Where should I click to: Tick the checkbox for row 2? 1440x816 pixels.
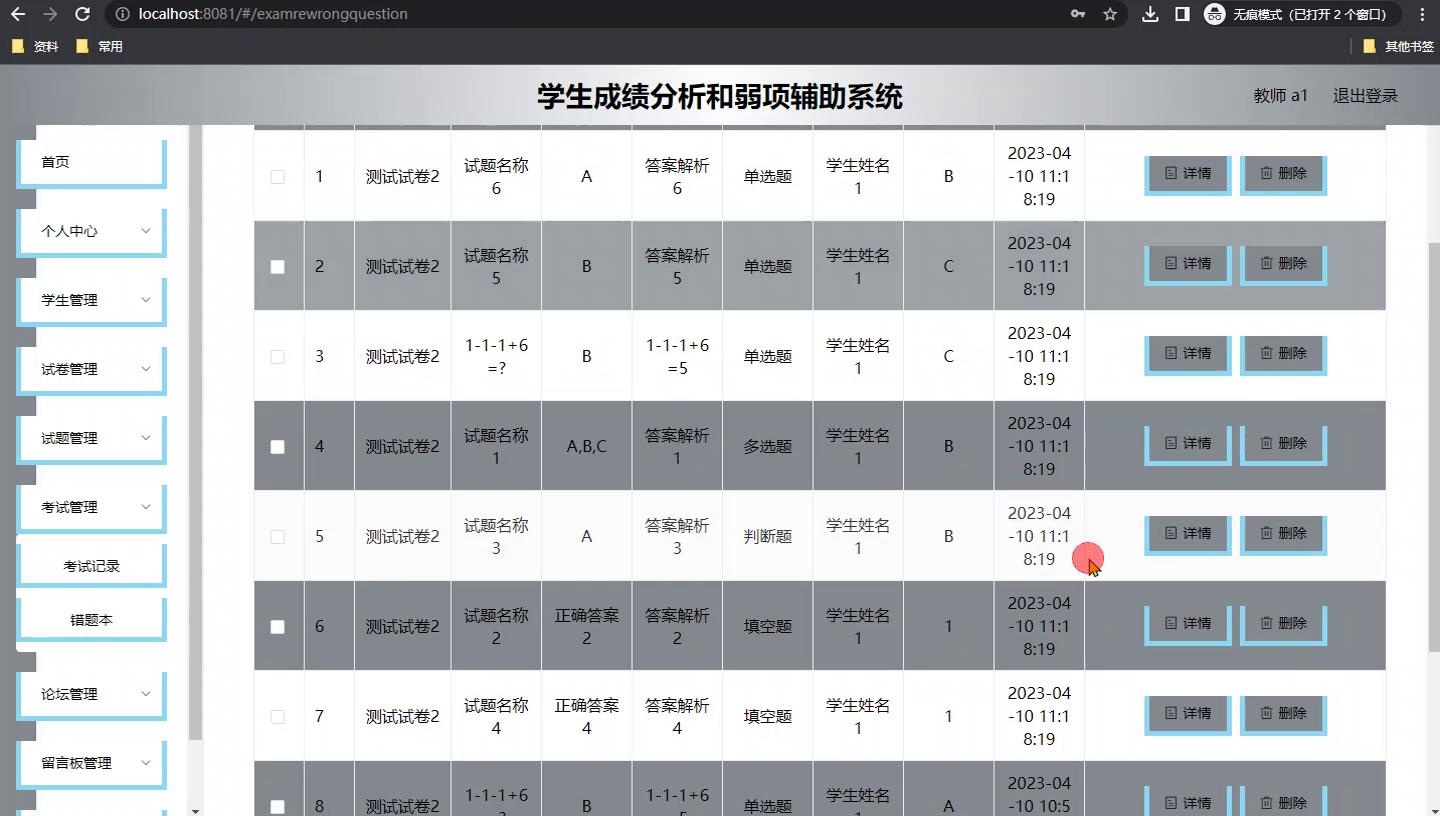[x=277, y=267]
